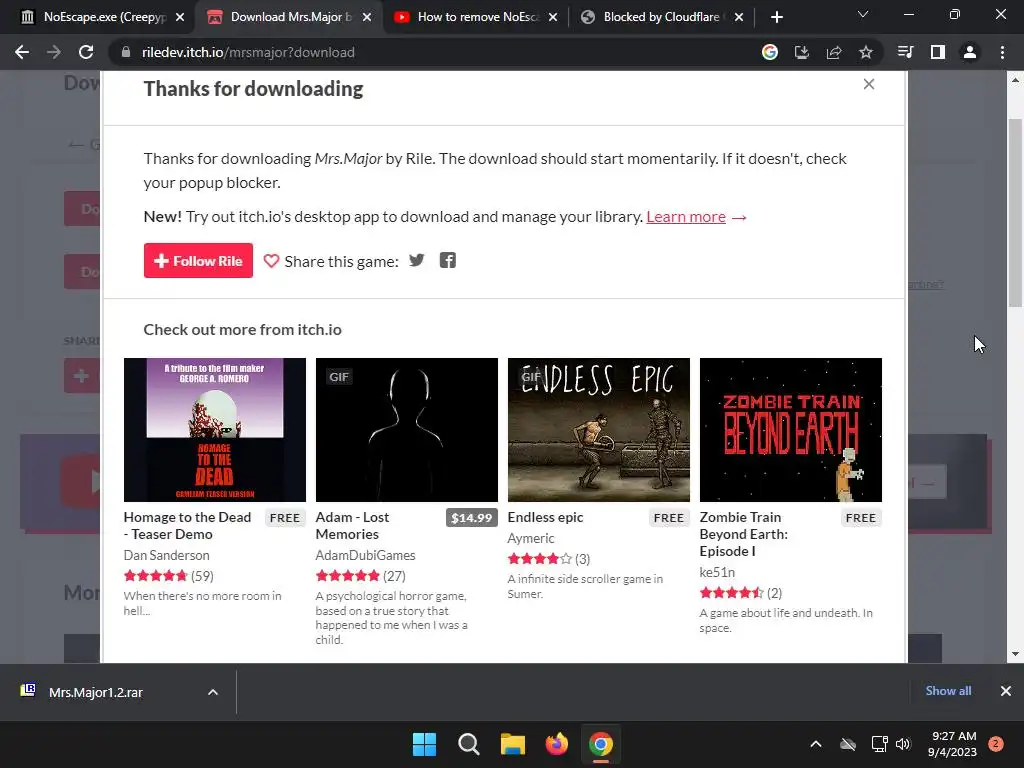Switch to Blocked by Cloudflare tab

coord(662,17)
